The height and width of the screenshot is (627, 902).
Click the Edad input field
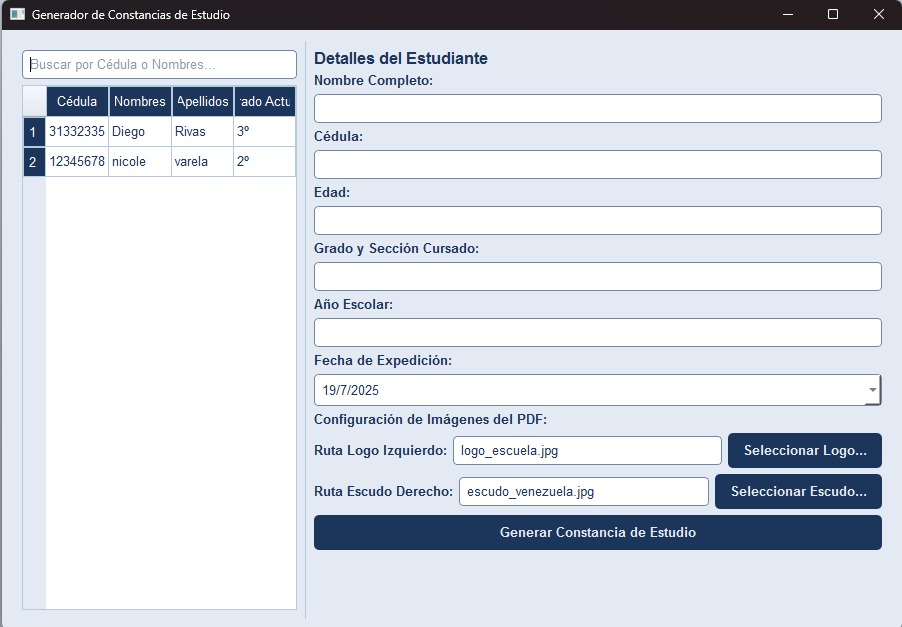(597, 221)
